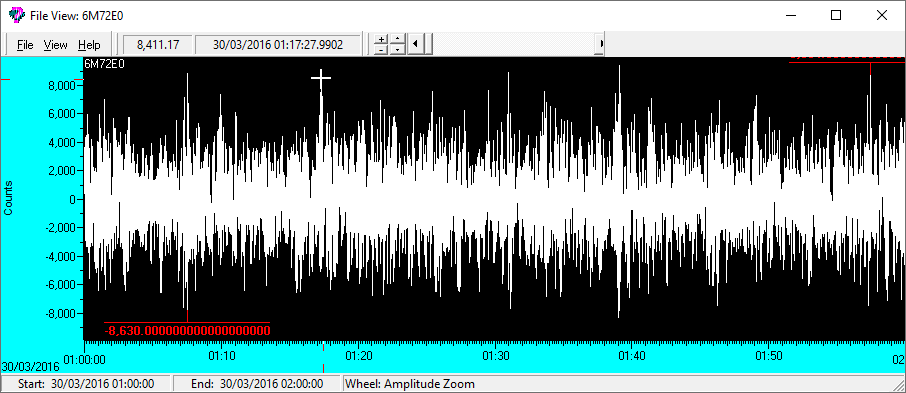Click the minus zoom-out button
The height and width of the screenshot is (393, 906).
pos(381,50)
